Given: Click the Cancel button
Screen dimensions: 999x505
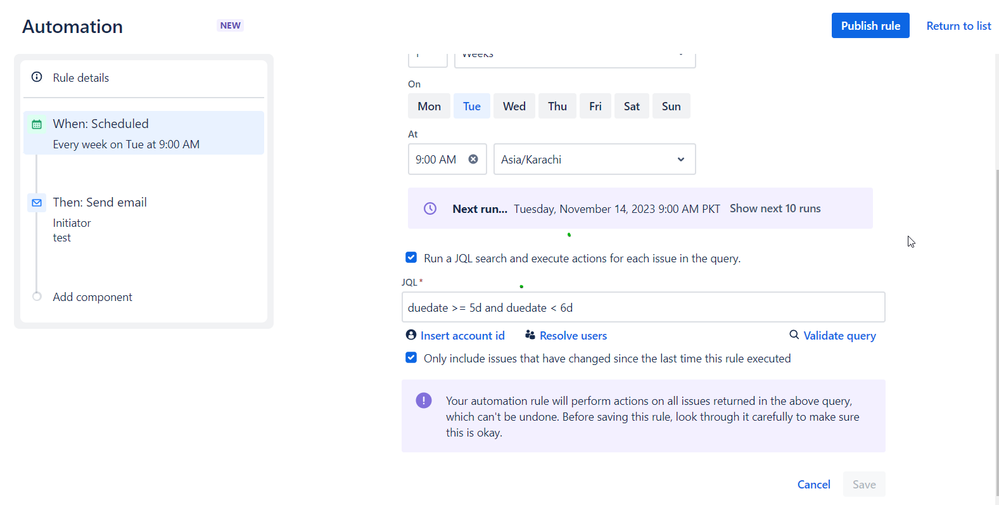Looking at the screenshot, I should tap(814, 485).
